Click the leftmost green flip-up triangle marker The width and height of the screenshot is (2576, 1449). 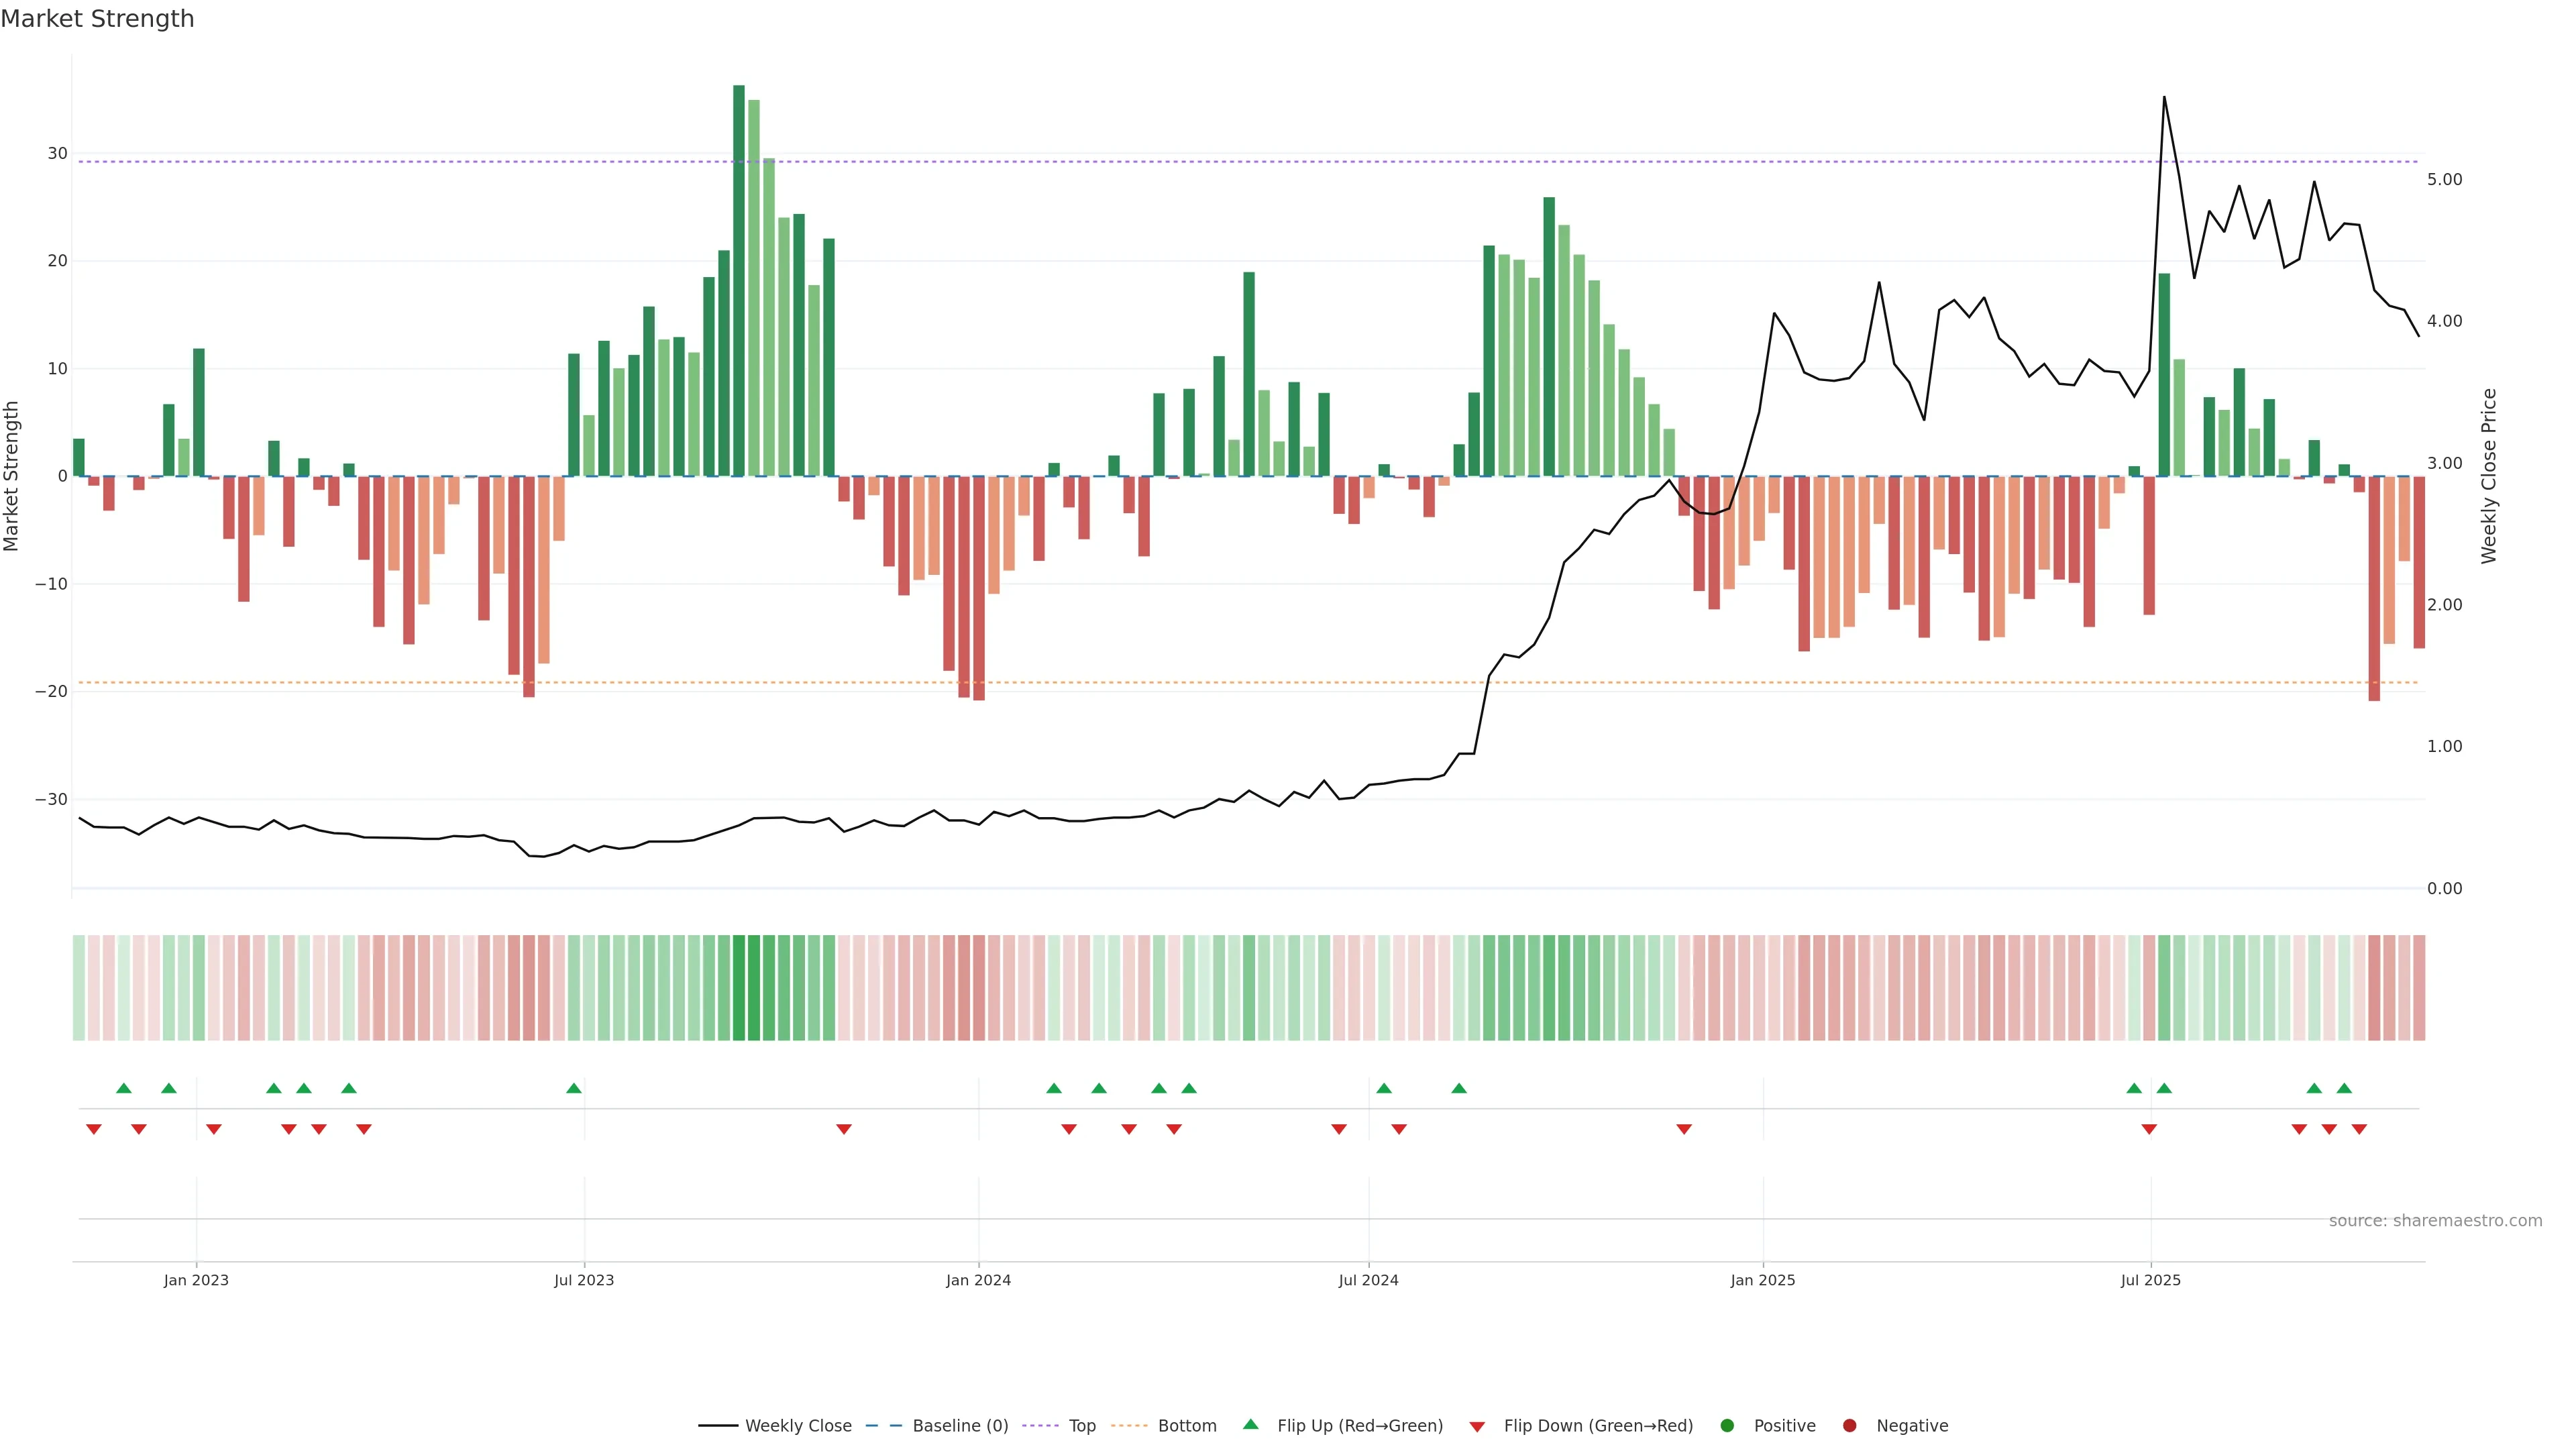124,1088
